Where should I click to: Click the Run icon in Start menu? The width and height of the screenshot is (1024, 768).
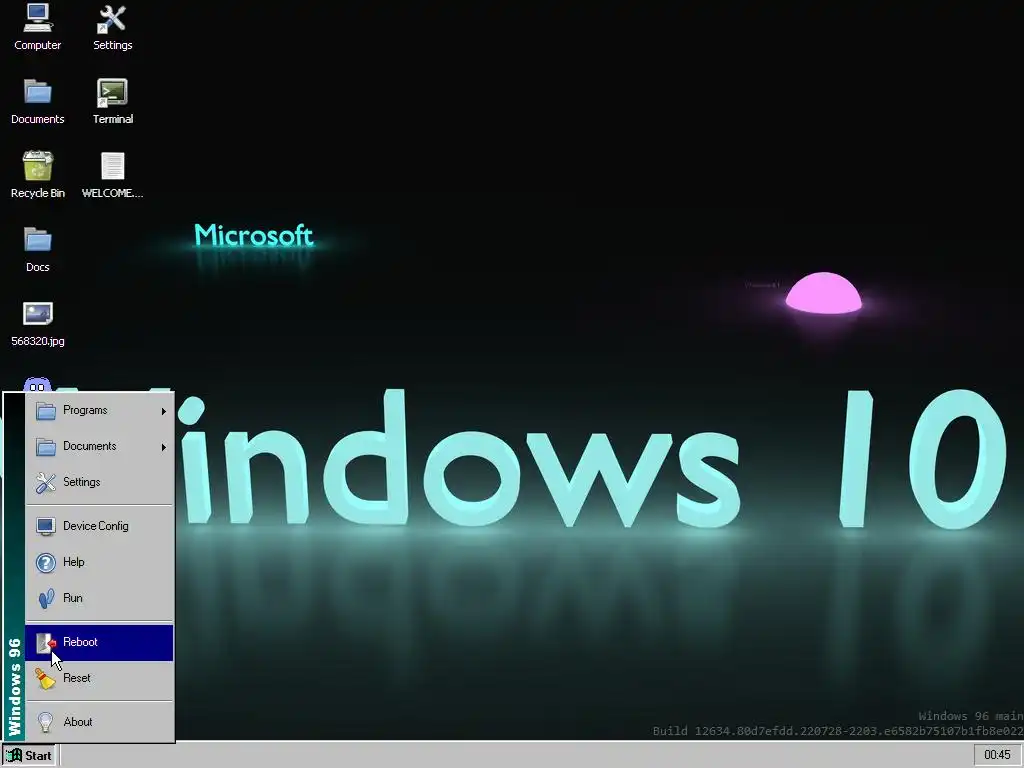point(46,598)
